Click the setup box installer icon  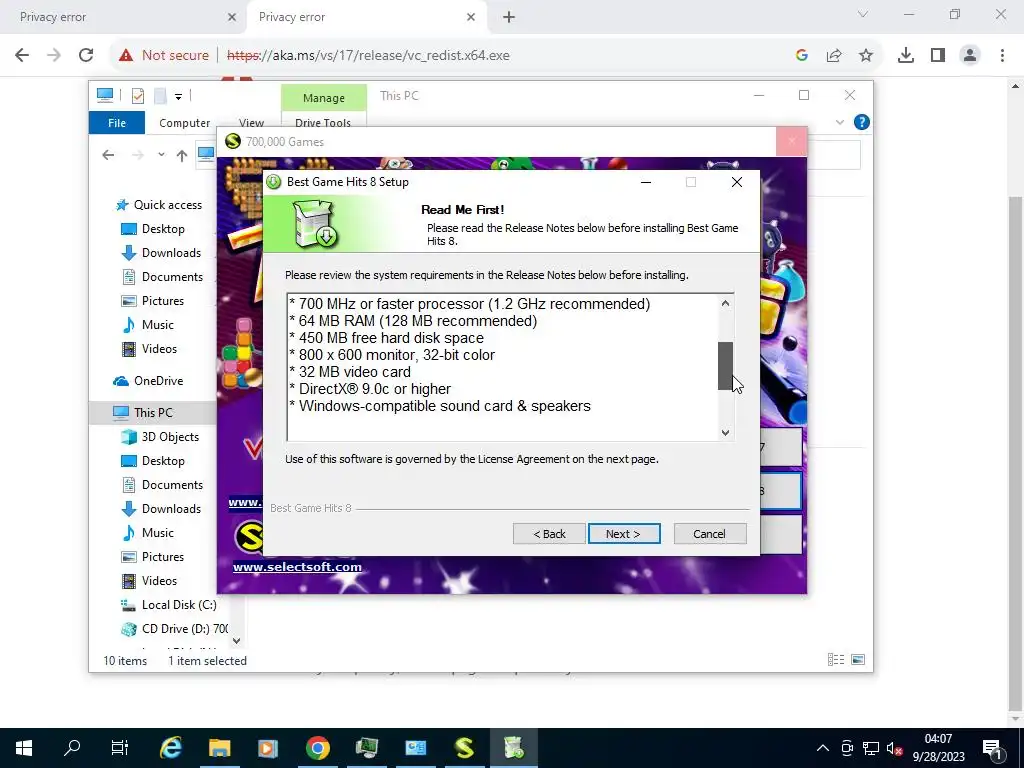[314, 224]
